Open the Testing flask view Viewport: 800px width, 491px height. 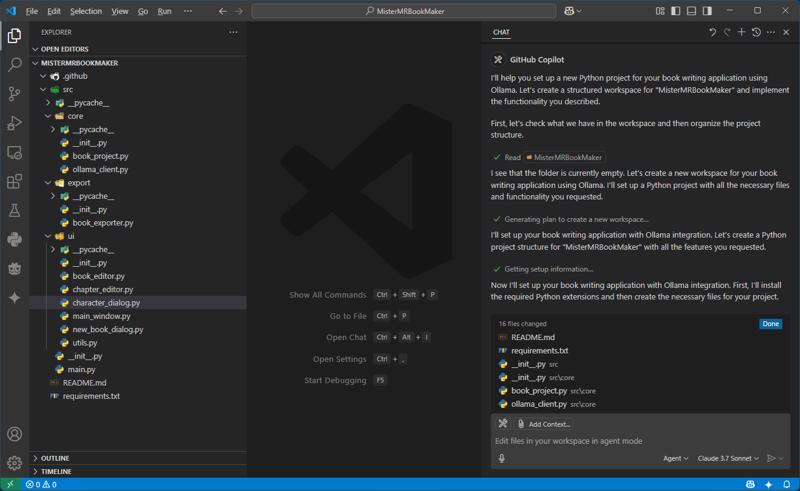click(14, 210)
